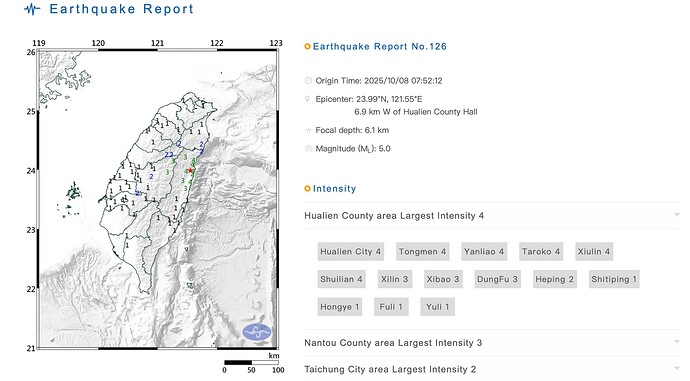Click the Hualien County chevron arrow
This screenshot has width=690, height=381.
pos(676,215)
